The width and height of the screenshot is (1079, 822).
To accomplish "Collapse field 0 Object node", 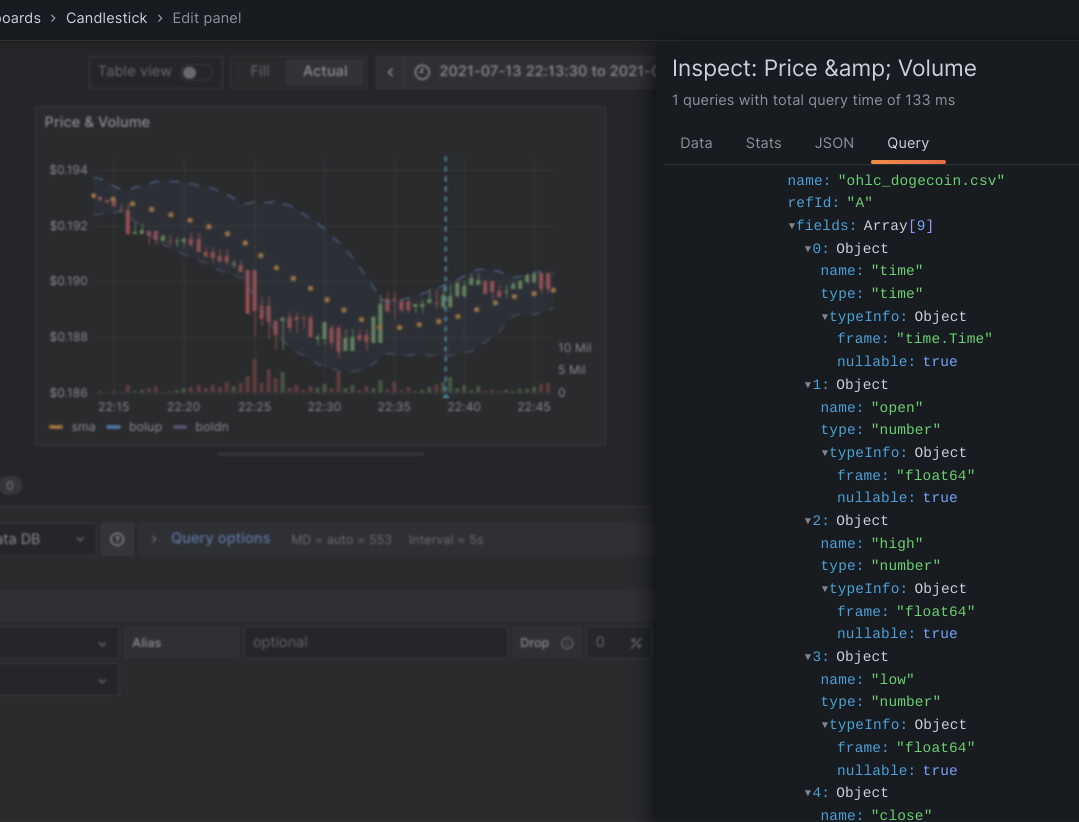I will pyautogui.click(x=809, y=248).
